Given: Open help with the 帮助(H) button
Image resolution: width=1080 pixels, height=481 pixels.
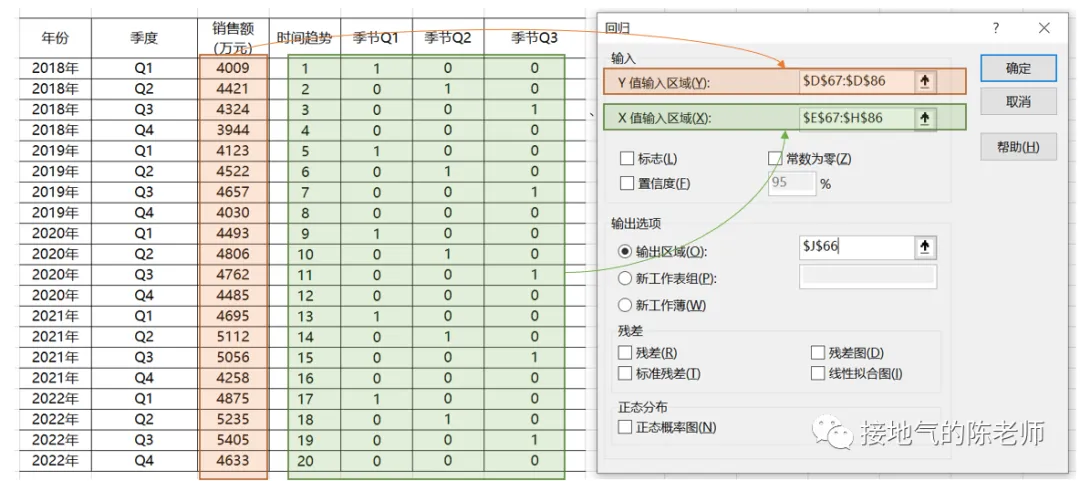Looking at the screenshot, I should pyautogui.click(x=1018, y=147).
